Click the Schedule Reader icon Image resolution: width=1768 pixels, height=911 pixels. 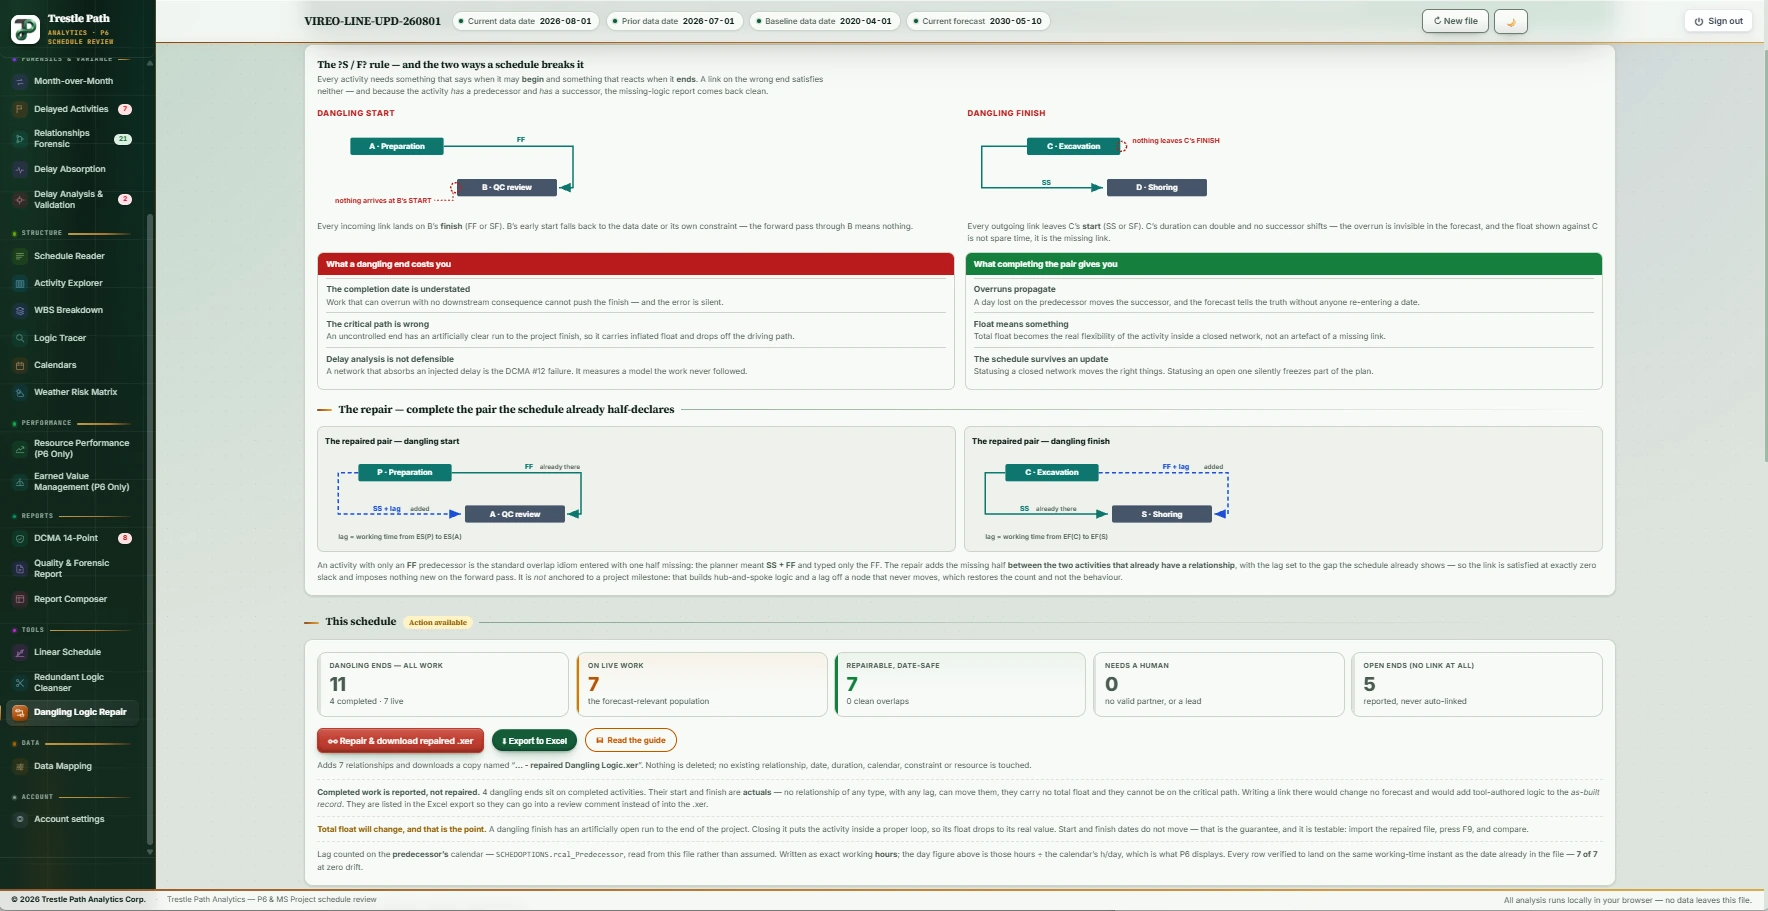pos(20,257)
